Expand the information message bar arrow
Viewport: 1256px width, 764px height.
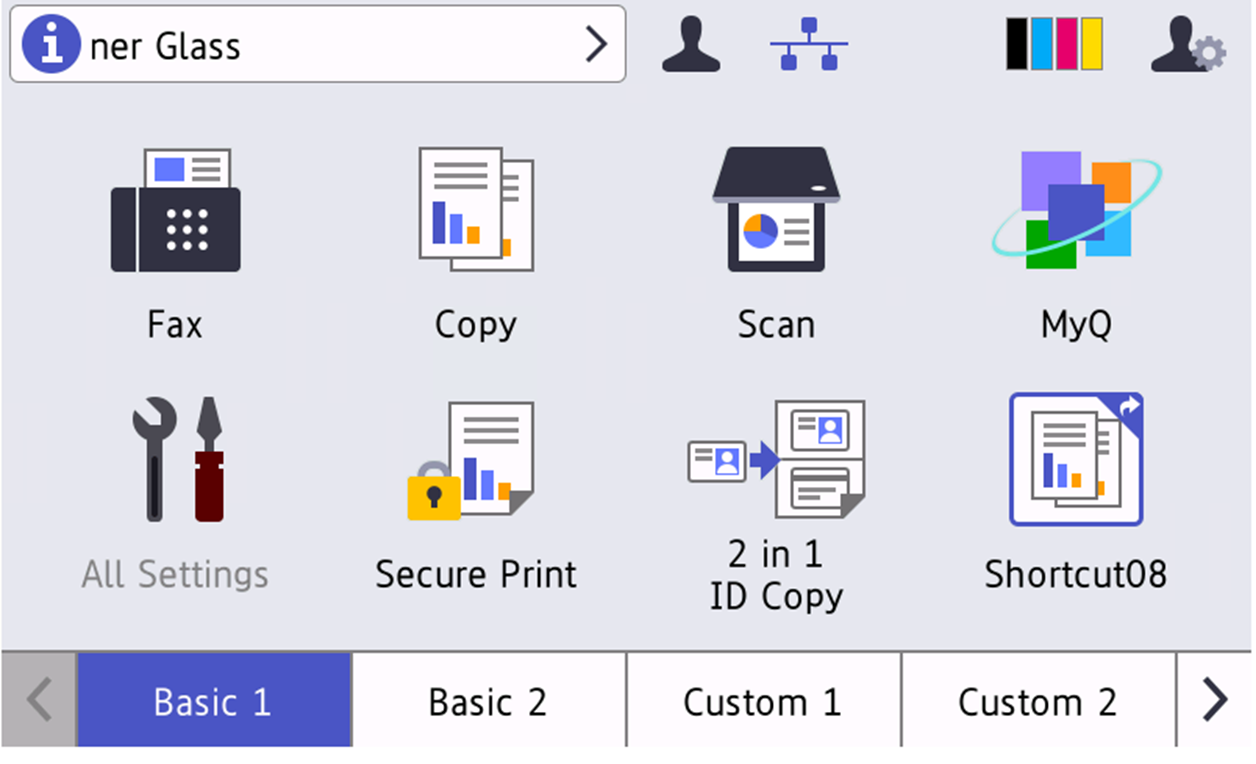pos(596,45)
